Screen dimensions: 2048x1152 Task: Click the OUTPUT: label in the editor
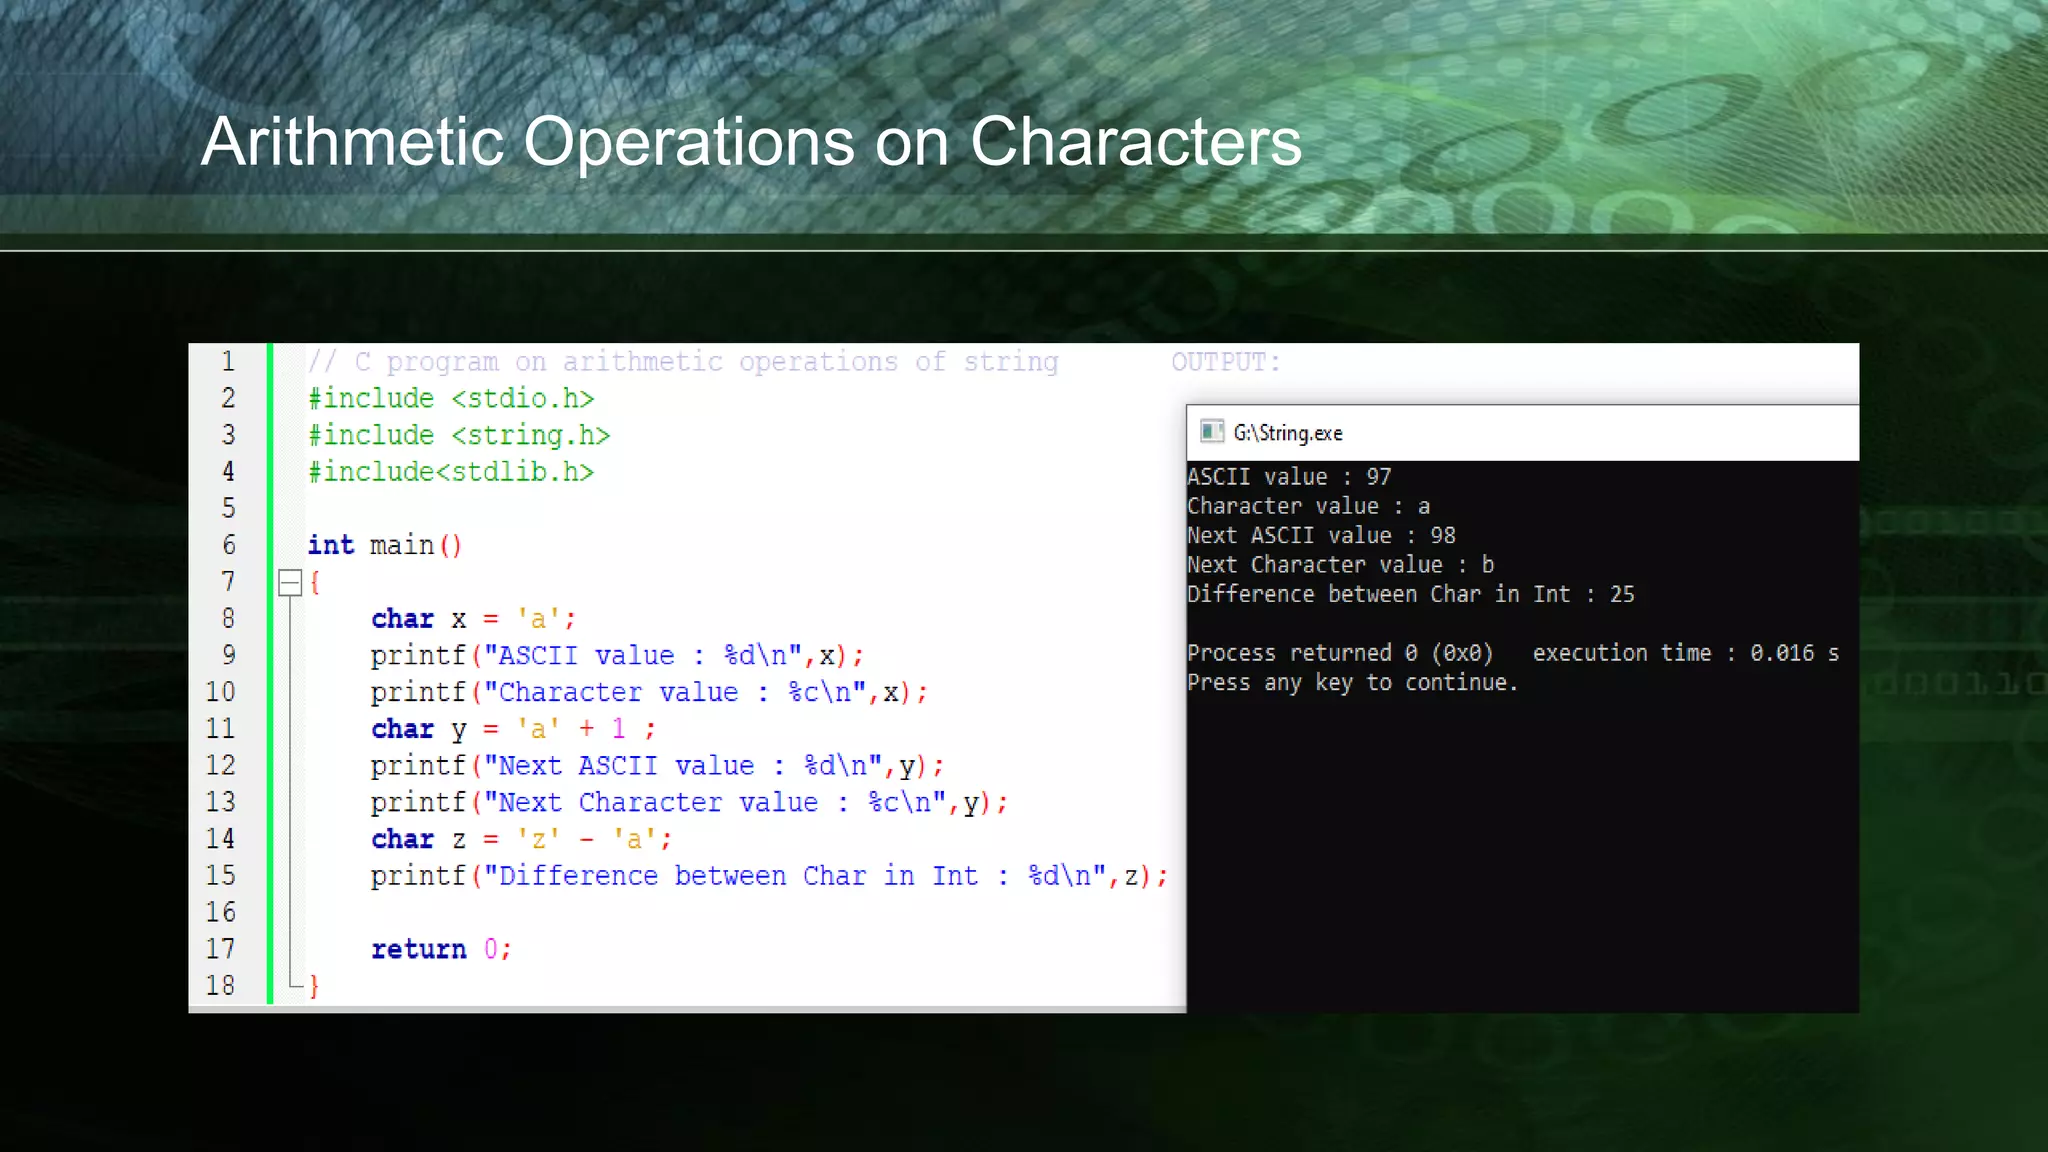[x=1225, y=362]
